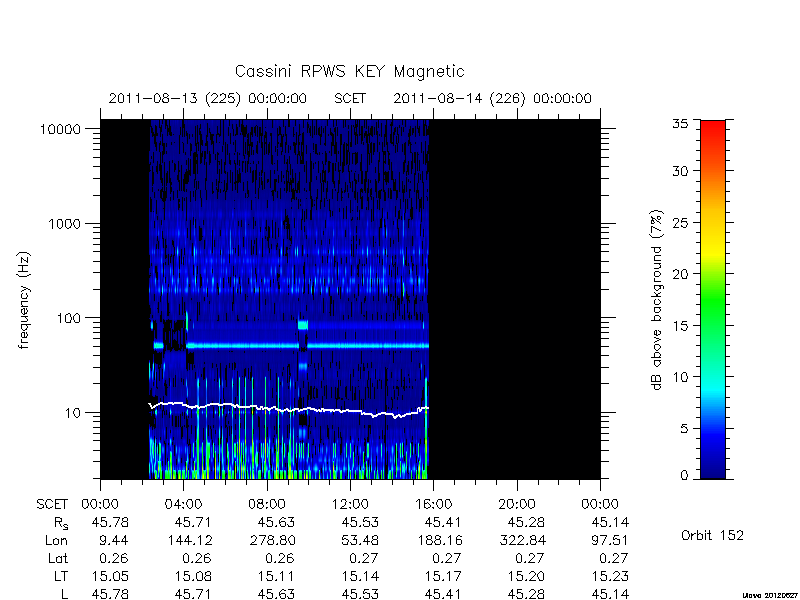Click the SCET row label below the plot
Viewport: 800px width, 600px height.
point(52,505)
